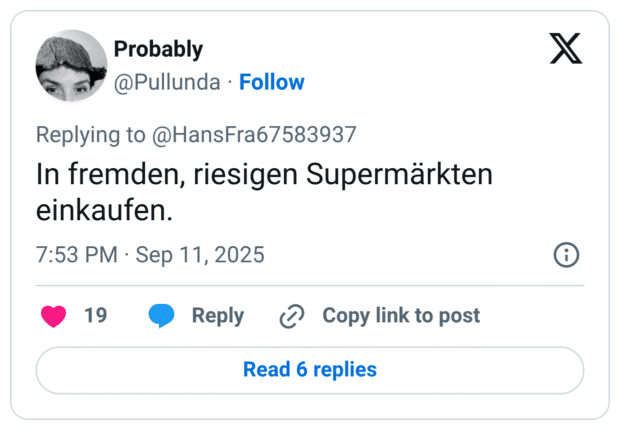Open the Probably profile avatar
620x430 pixels.
71,65
